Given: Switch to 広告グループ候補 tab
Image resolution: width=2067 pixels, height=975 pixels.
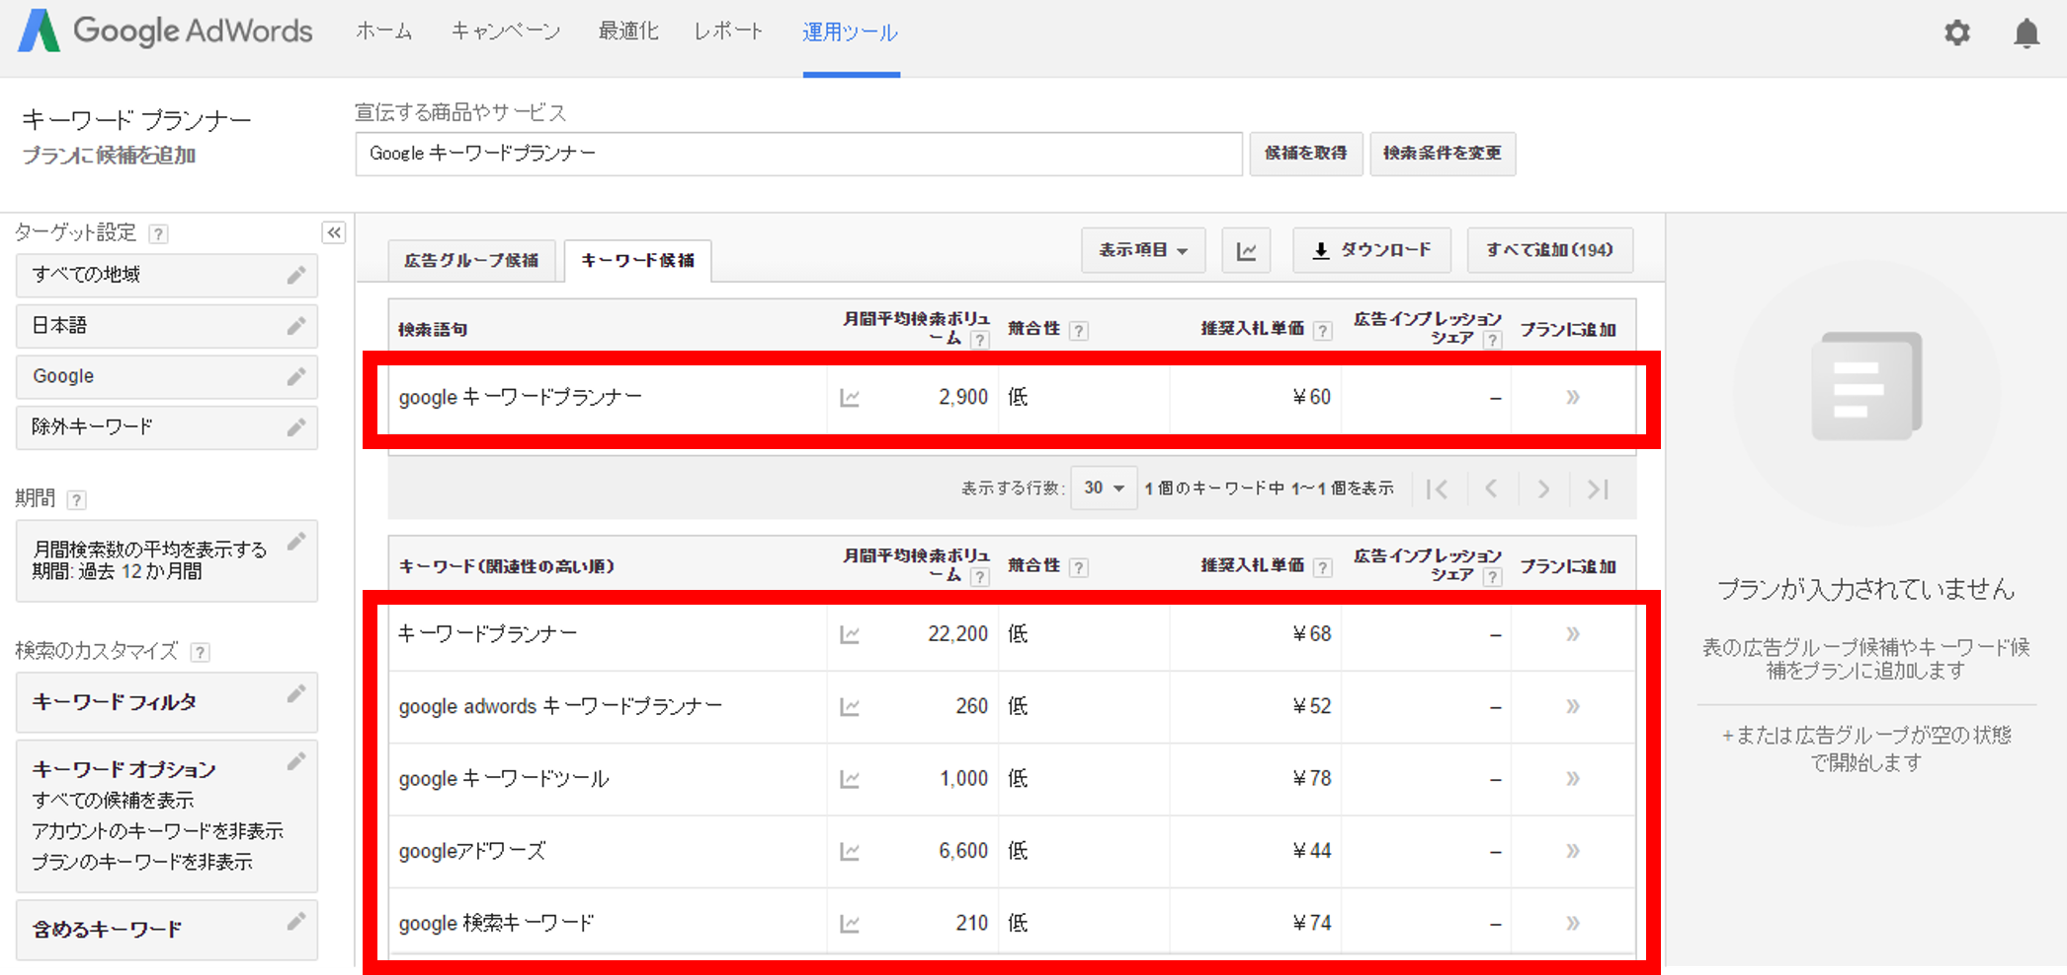Looking at the screenshot, I should click(471, 261).
